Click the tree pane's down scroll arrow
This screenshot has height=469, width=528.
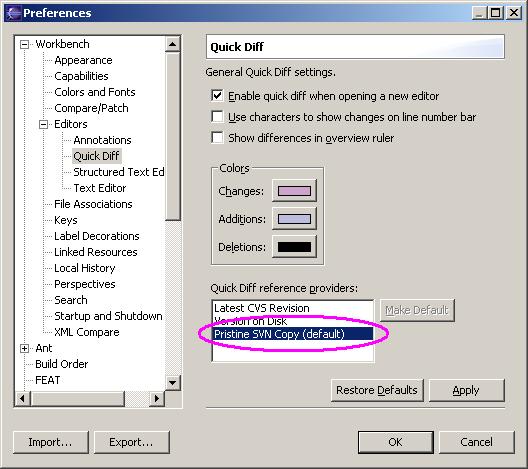point(172,382)
